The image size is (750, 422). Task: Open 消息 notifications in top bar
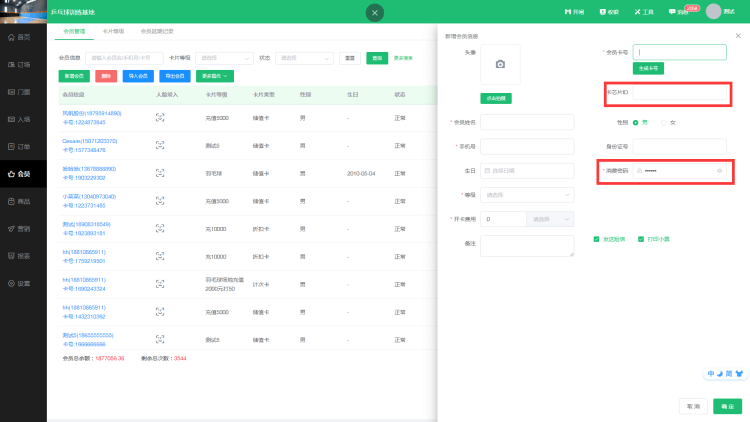click(677, 12)
